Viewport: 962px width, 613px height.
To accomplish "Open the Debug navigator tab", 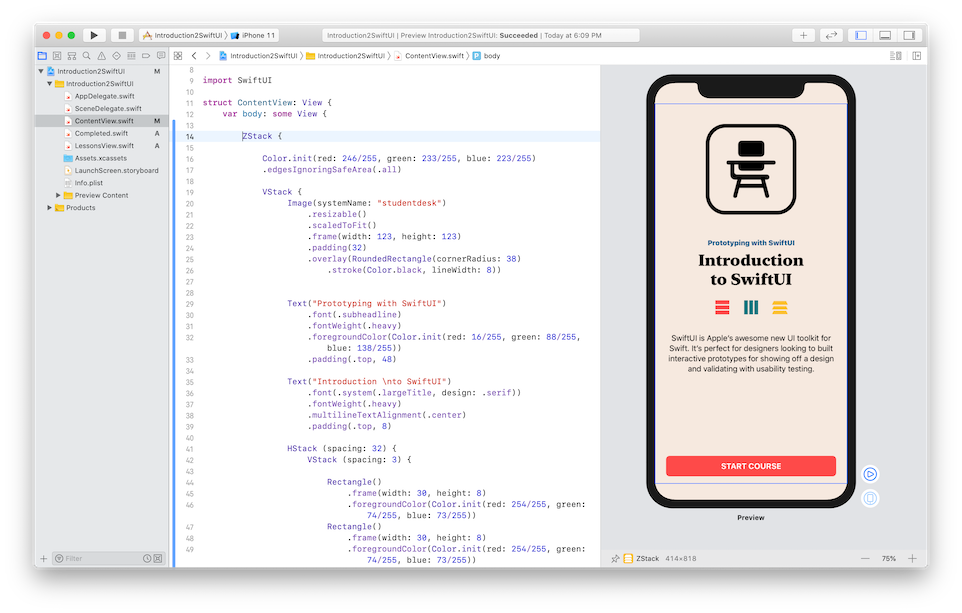I will coord(131,56).
